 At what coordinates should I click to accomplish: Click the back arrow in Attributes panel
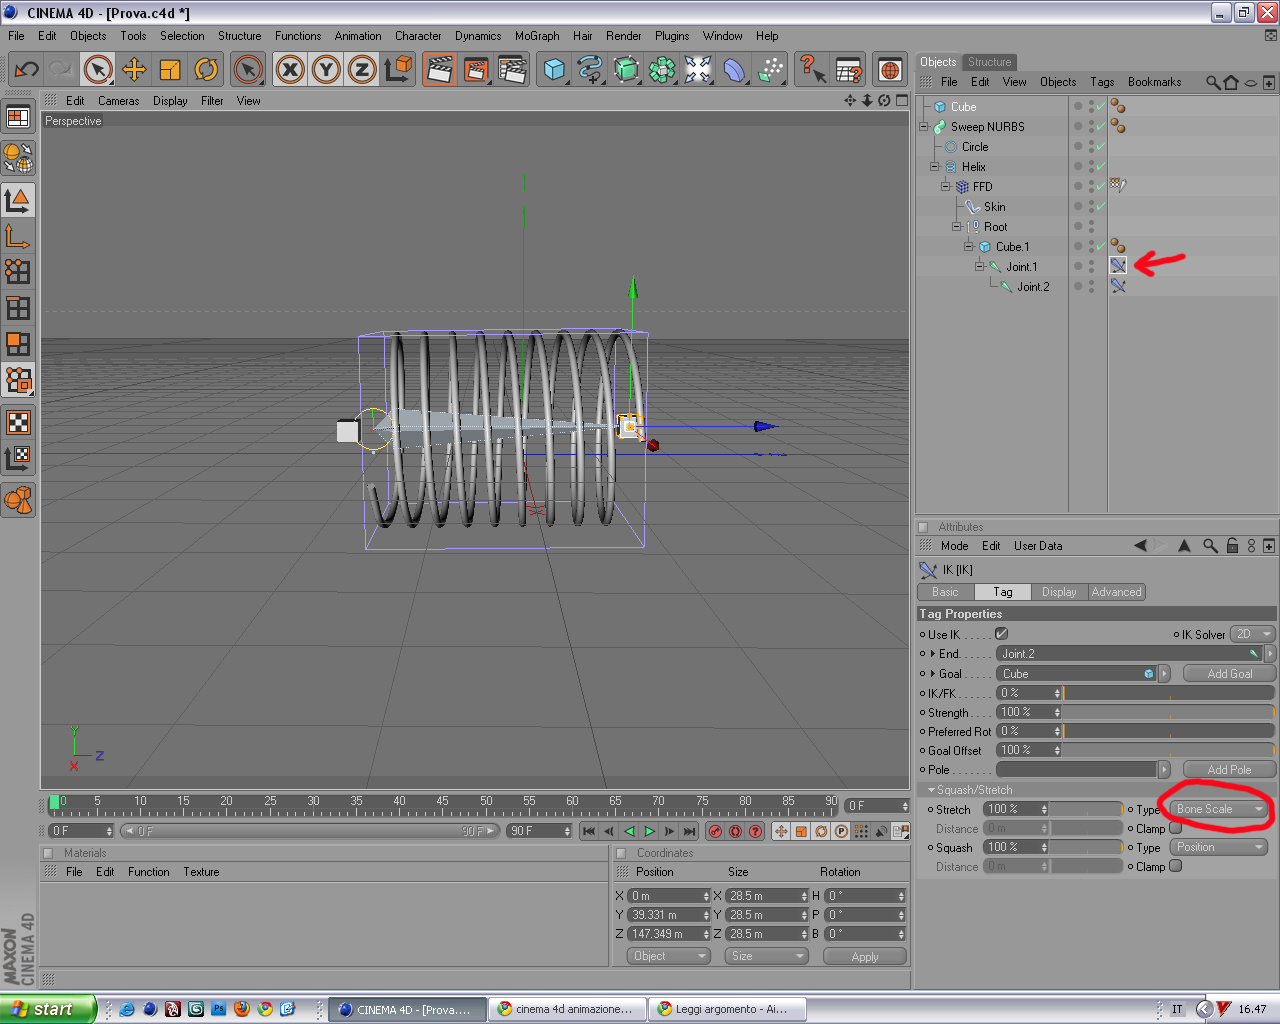click(1140, 546)
